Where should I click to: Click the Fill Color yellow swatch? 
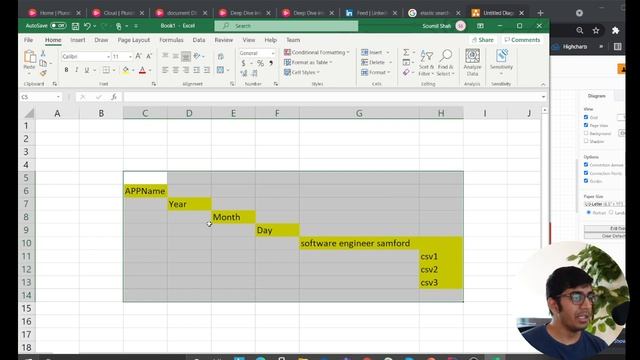coord(126,70)
